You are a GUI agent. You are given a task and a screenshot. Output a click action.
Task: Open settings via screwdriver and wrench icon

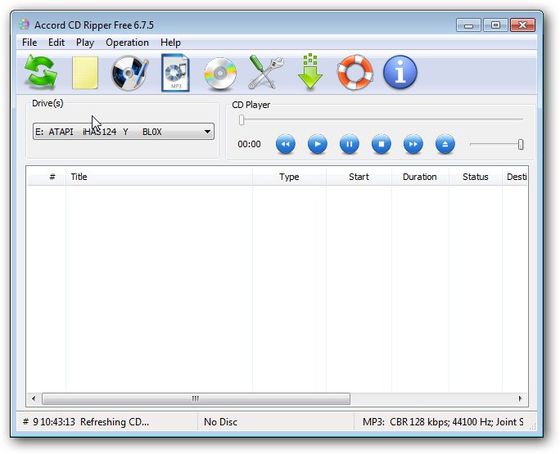point(266,72)
